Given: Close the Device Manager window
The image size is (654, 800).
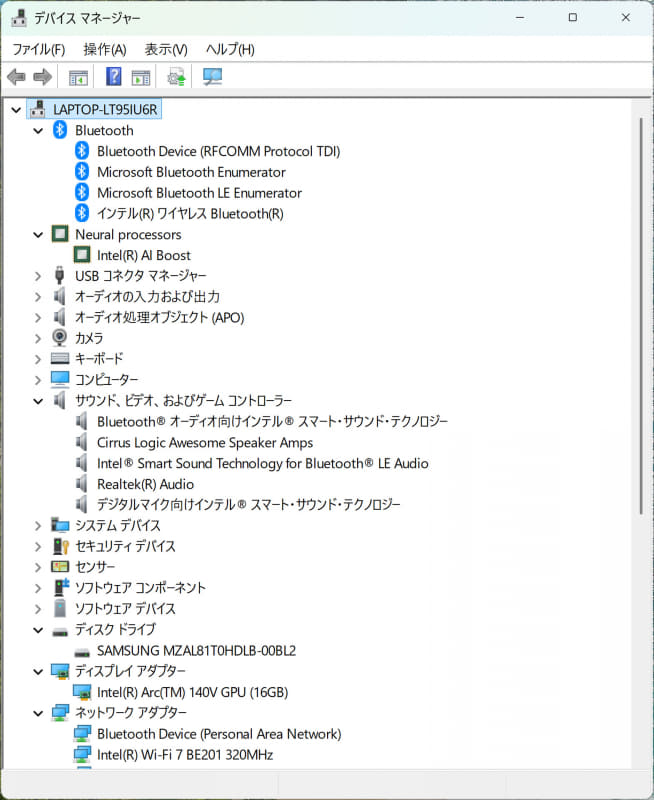Looking at the screenshot, I should coord(626,18).
